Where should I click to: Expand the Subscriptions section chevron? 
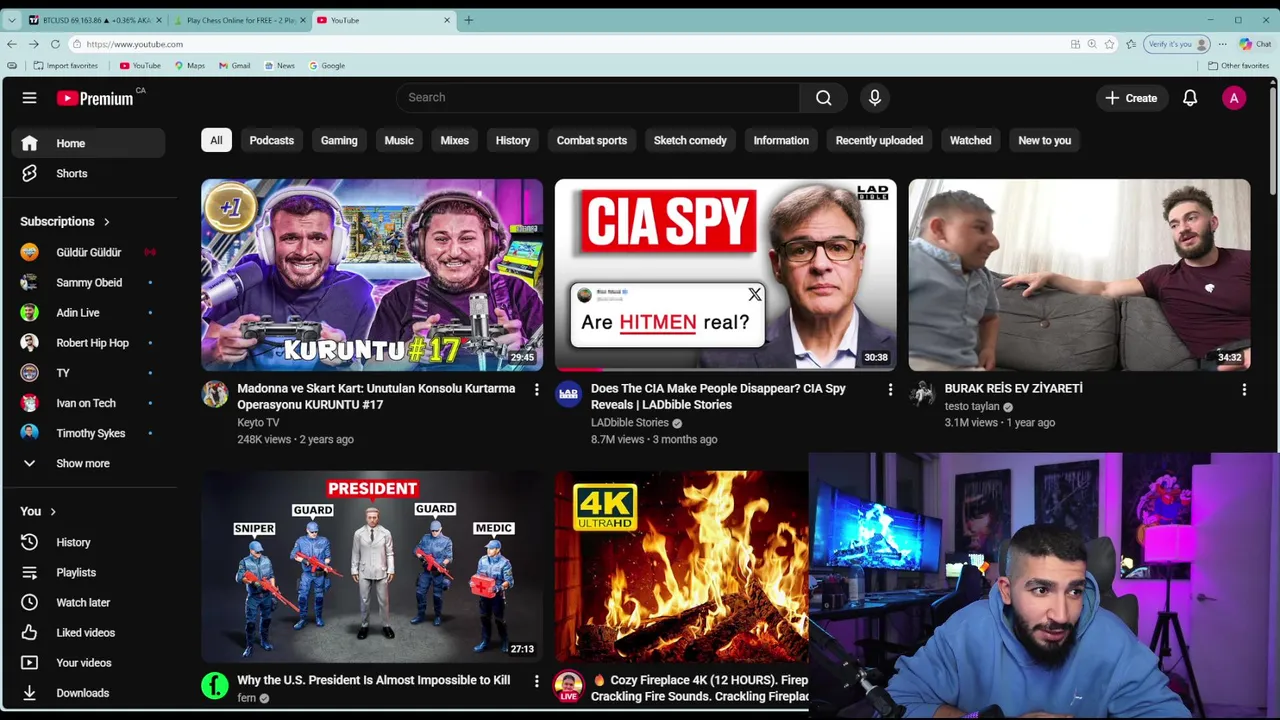click(106, 222)
